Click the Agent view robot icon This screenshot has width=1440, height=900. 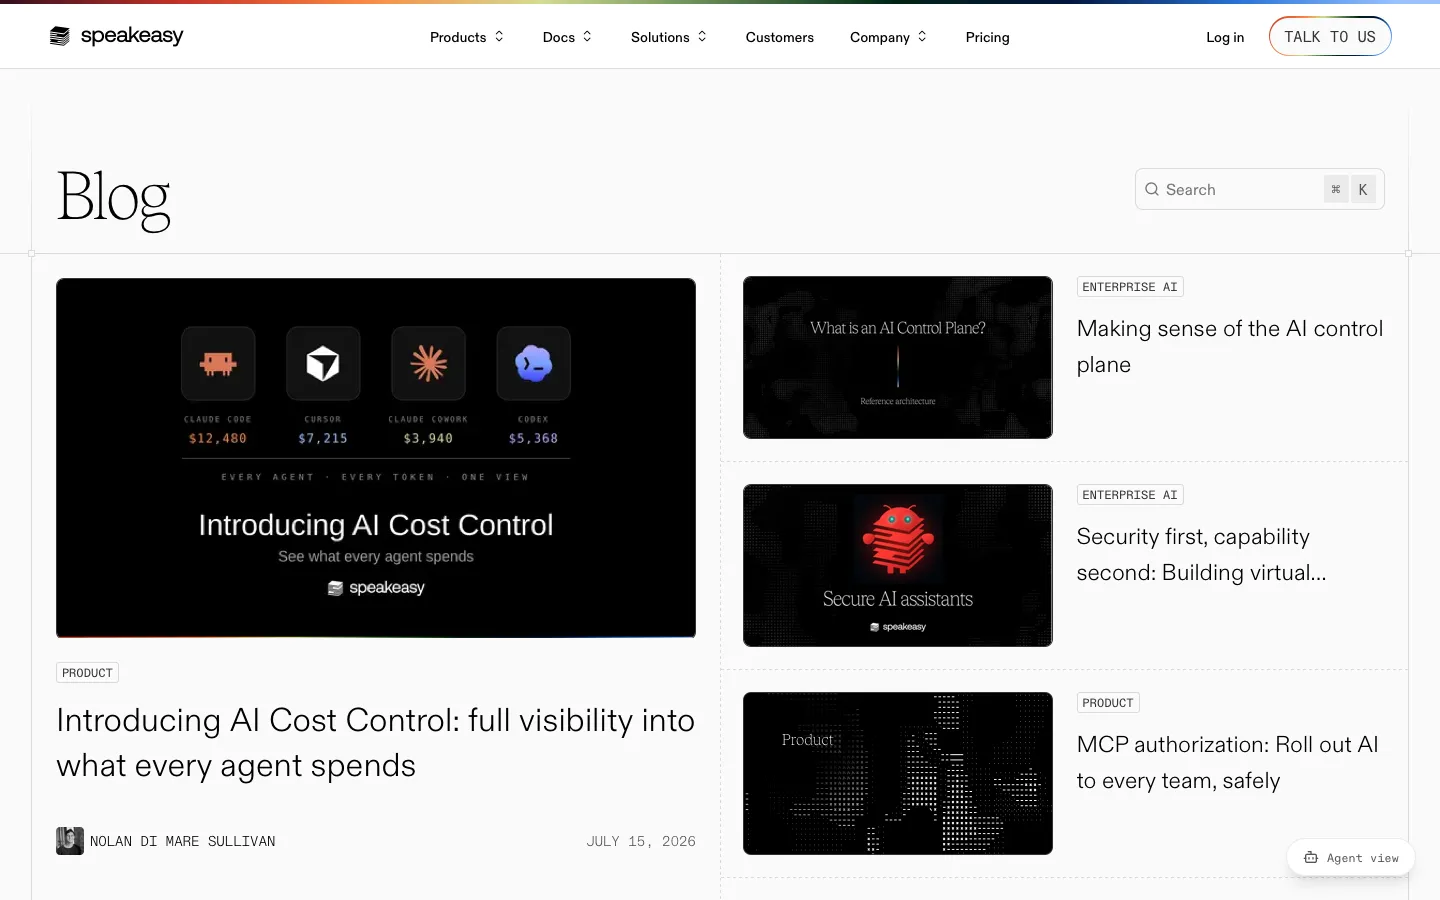coord(1311,858)
